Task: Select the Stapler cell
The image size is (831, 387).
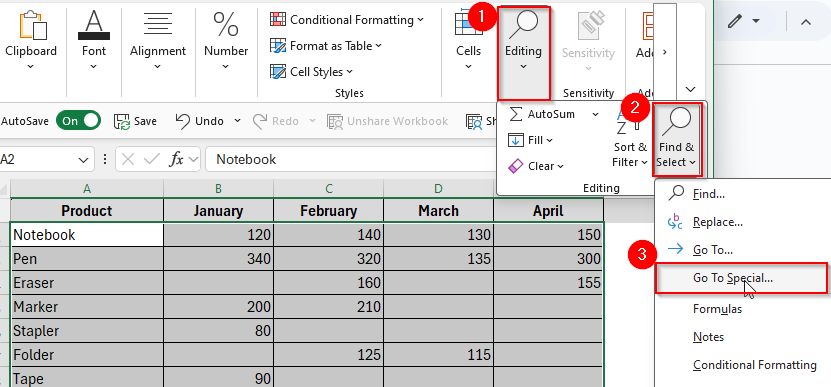Action: (x=87, y=331)
